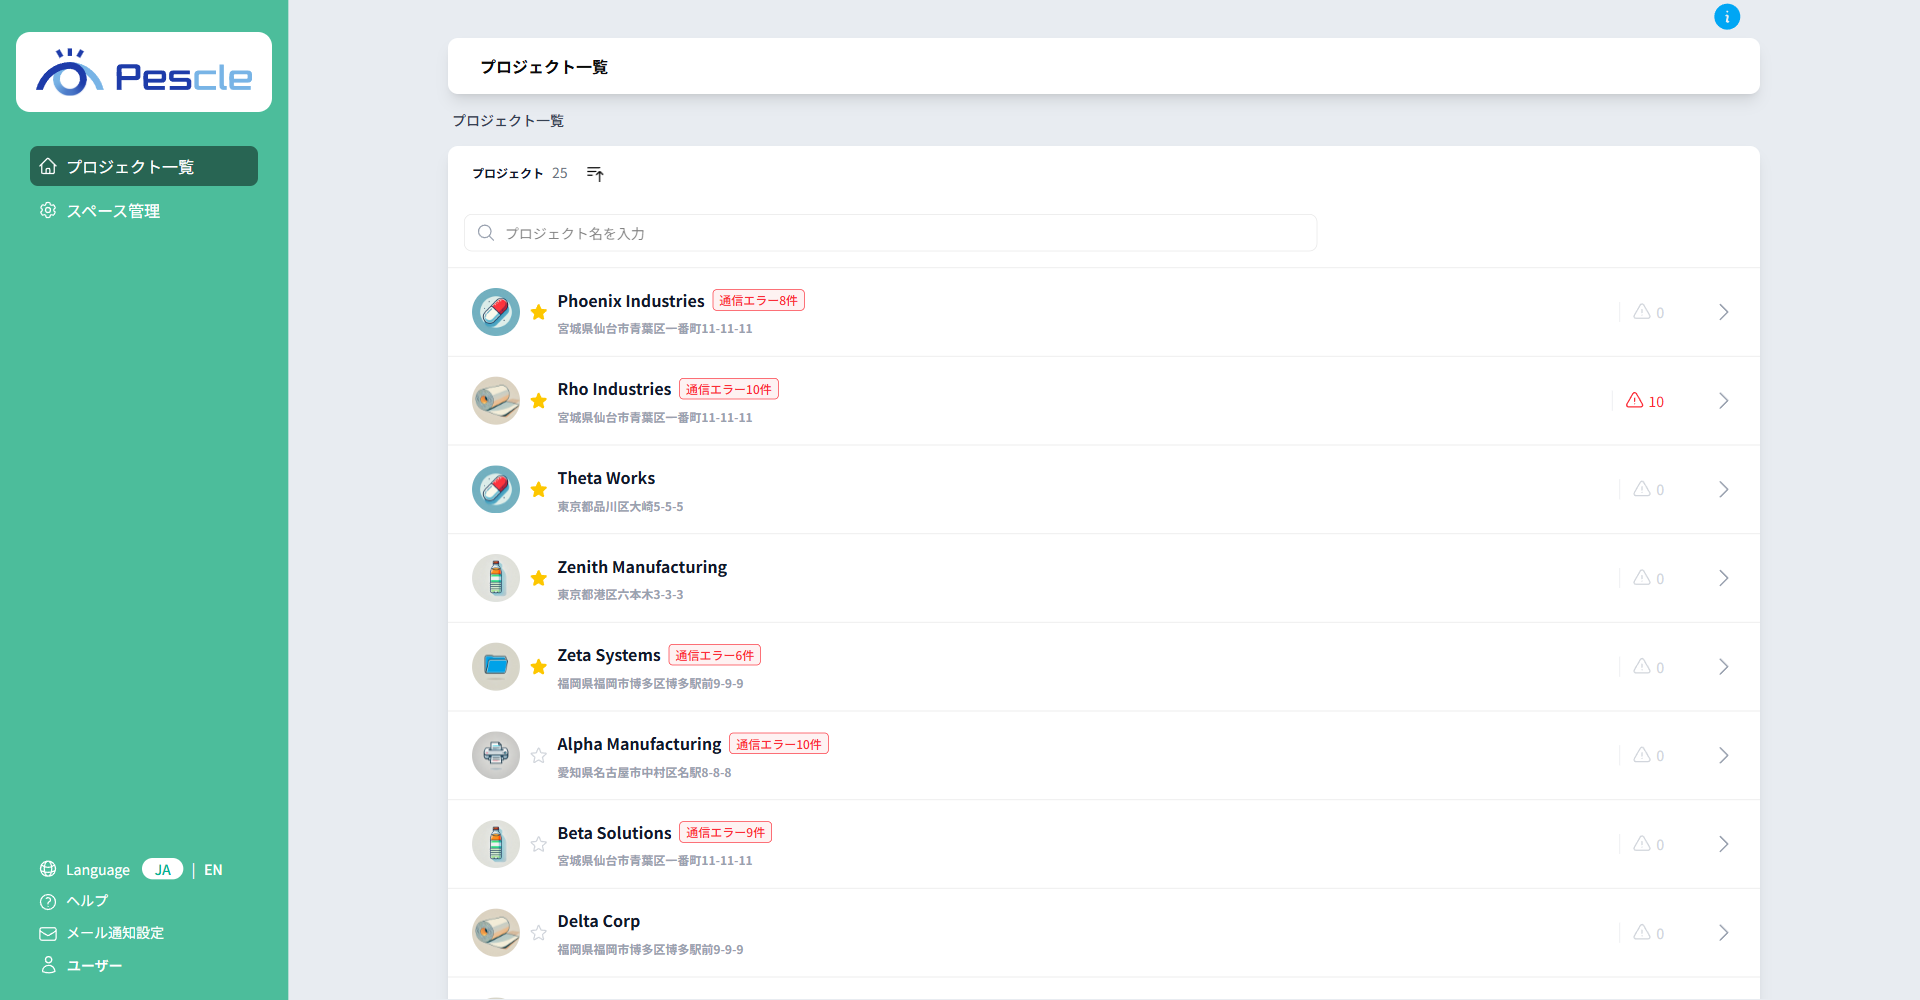This screenshot has width=1920, height=1000.
Task: Favorite Beta Solutions with the star
Action: (538, 844)
